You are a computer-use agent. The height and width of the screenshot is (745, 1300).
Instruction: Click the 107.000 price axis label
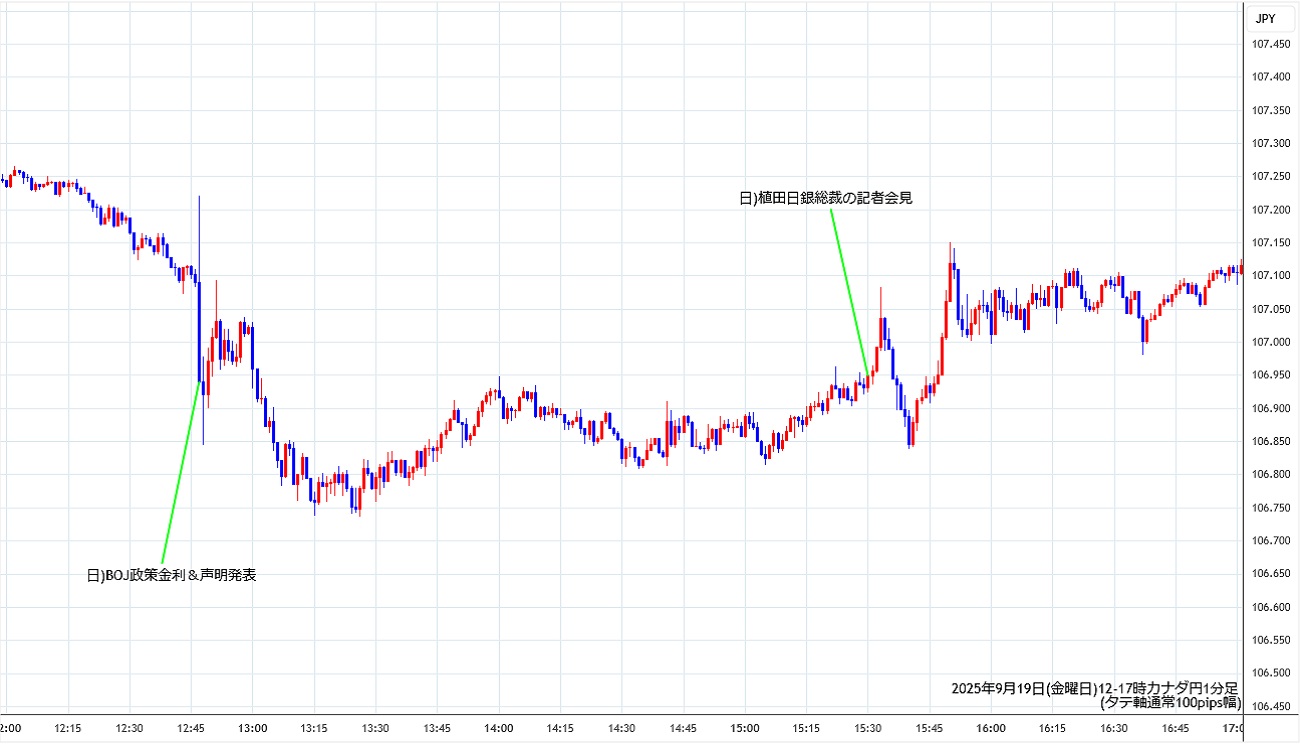click(1271, 342)
